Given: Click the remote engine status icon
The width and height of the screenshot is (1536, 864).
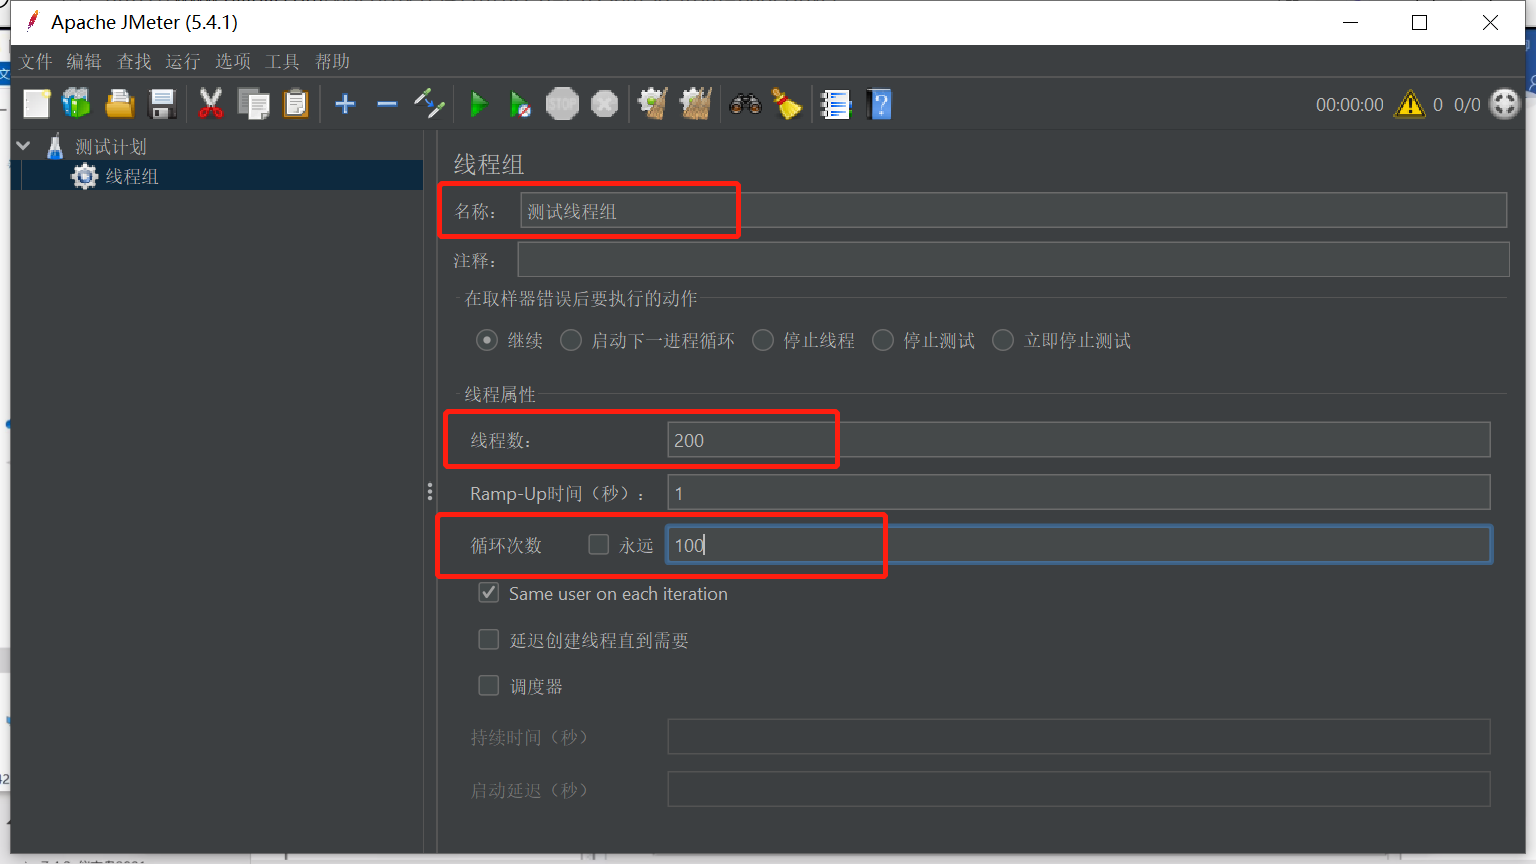Looking at the screenshot, I should coord(1505,104).
